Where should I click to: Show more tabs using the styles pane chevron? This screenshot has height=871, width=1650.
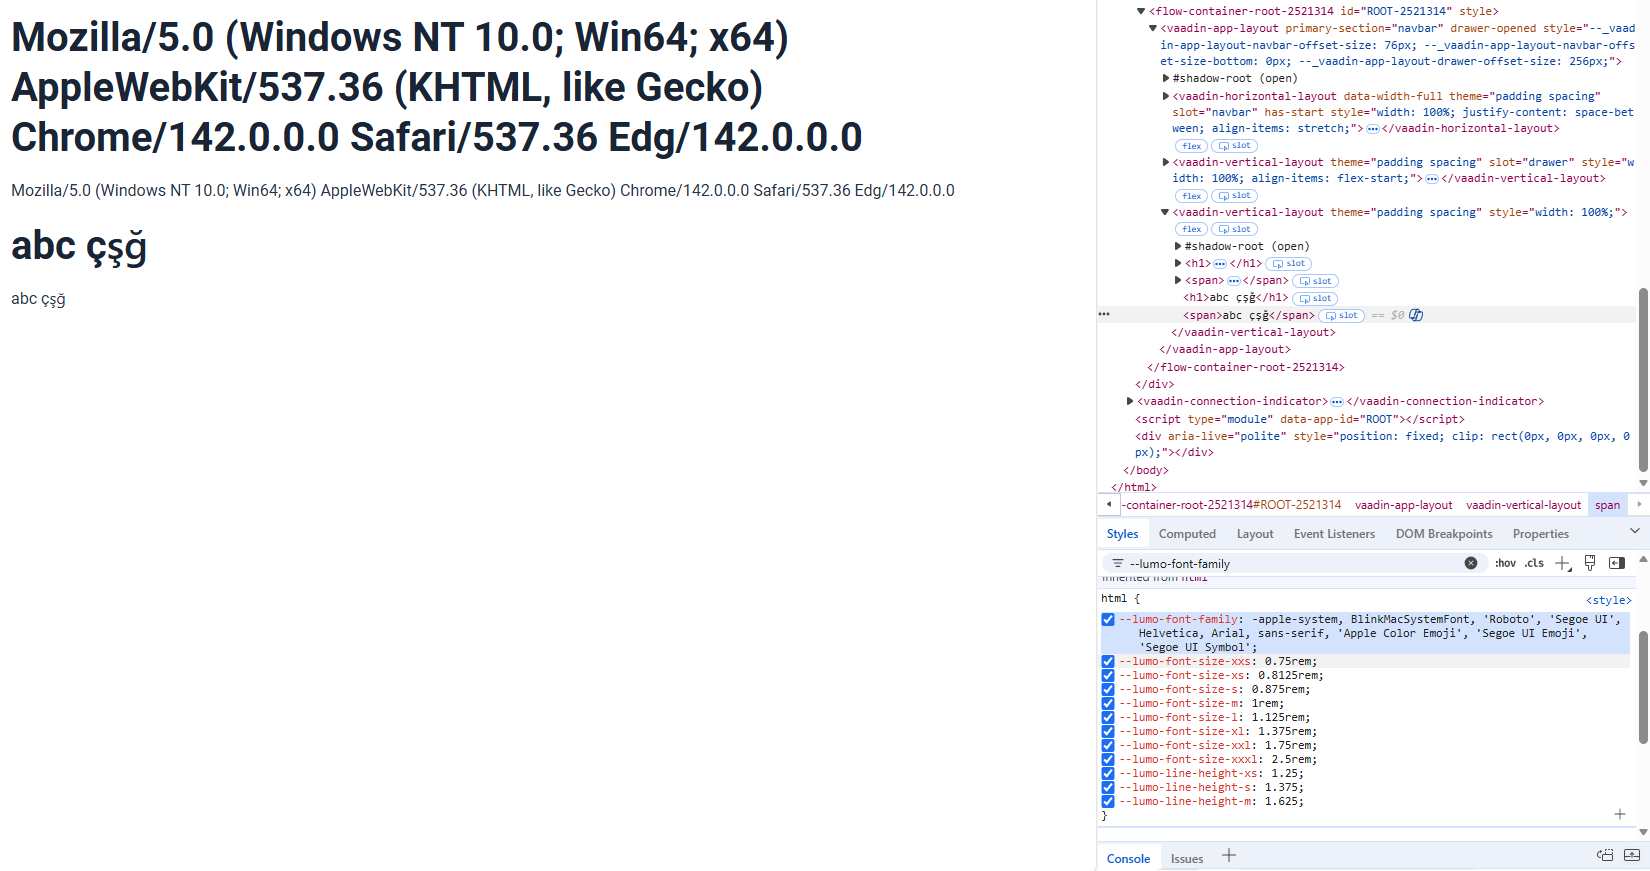click(1635, 531)
